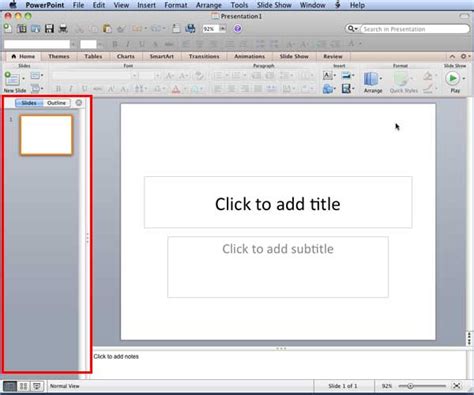The height and width of the screenshot is (395, 474).
Task: Open the File menu
Action: 78,5
